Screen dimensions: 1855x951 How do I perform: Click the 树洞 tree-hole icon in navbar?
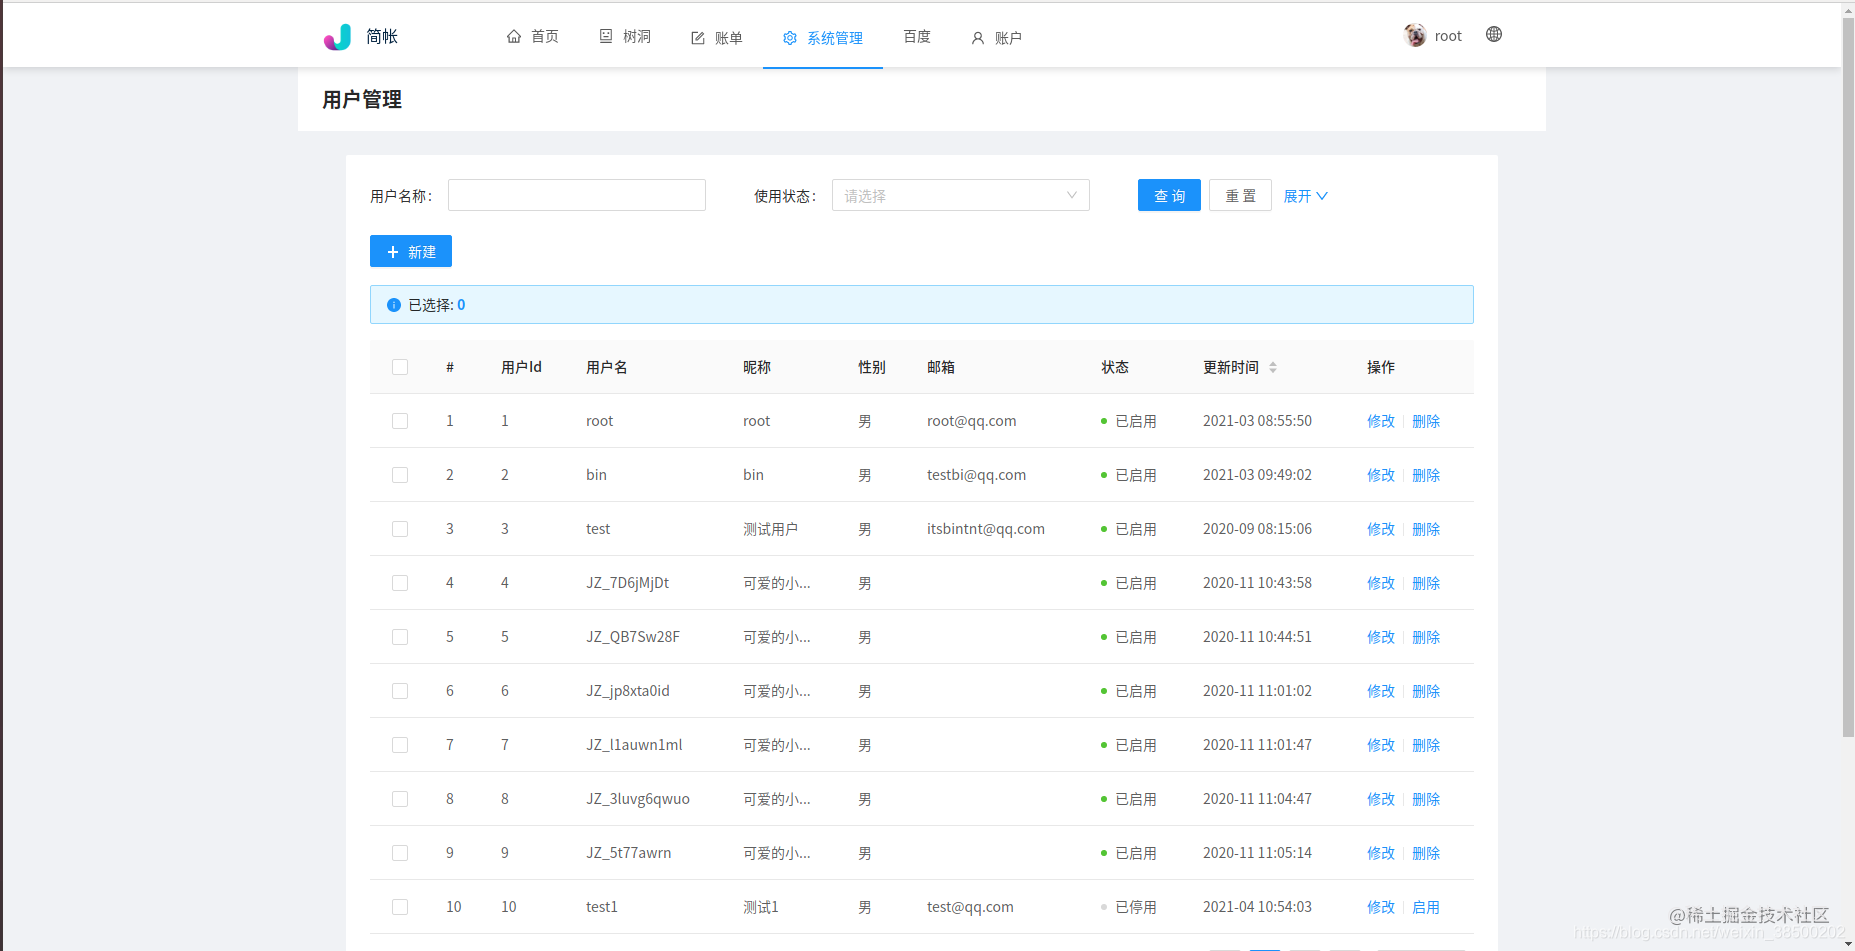pos(605,36)
